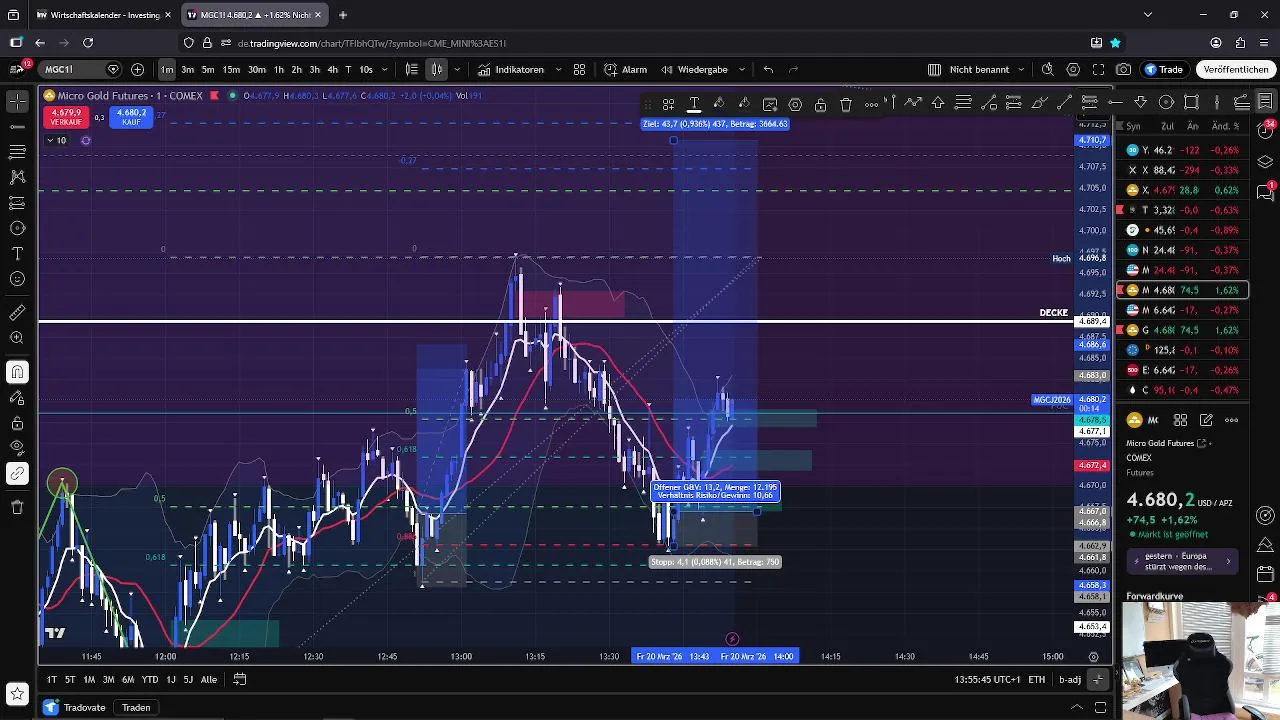Open time axis settings gear
Screen dimensions: 1280x720
1093,657
